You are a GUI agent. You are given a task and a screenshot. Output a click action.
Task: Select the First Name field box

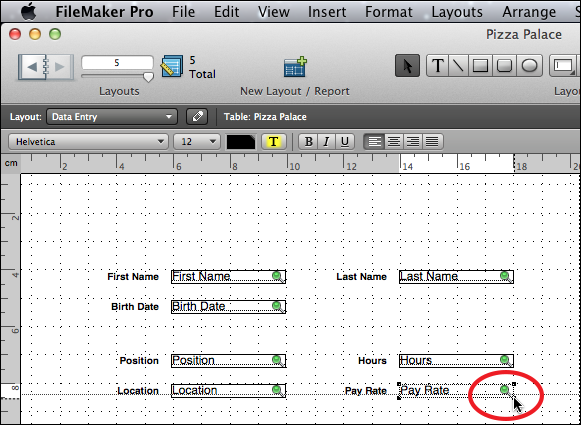coord(228,277)
